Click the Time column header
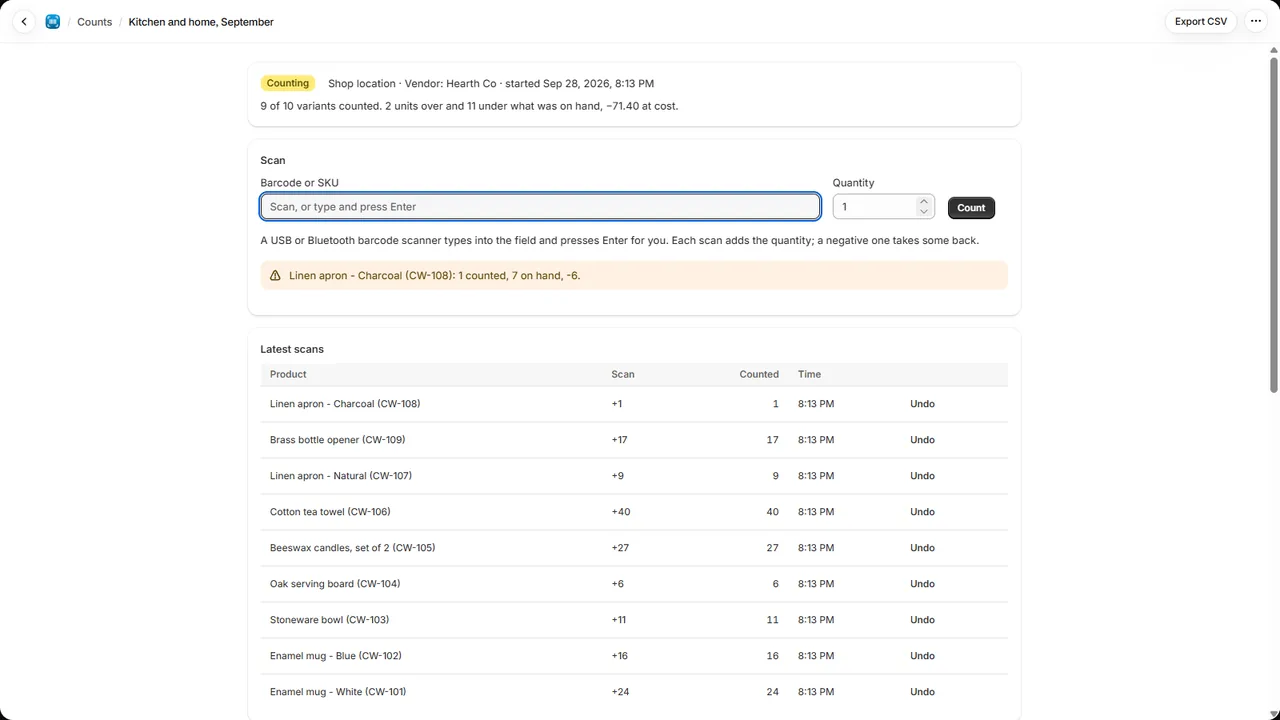Image resolution: width=1280 pixels, height=720 pixels. tap(809, 374)
